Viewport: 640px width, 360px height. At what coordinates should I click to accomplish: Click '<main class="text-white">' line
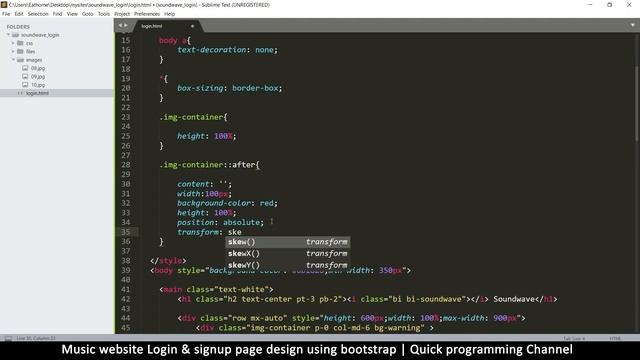coord(216,289)
